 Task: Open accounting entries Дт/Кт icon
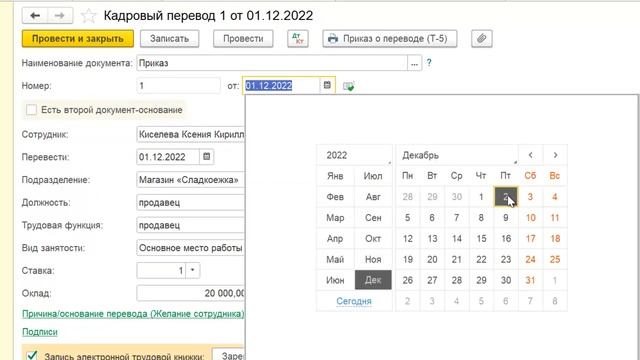pyautogui.click(x=298, y=39)
